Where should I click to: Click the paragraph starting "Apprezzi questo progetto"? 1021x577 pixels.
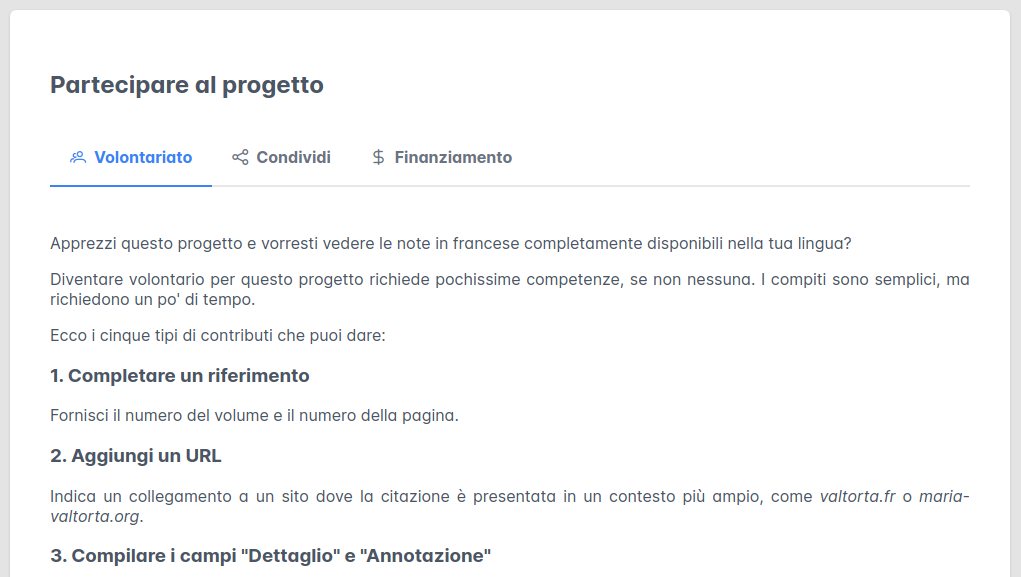tap(450, 244)
